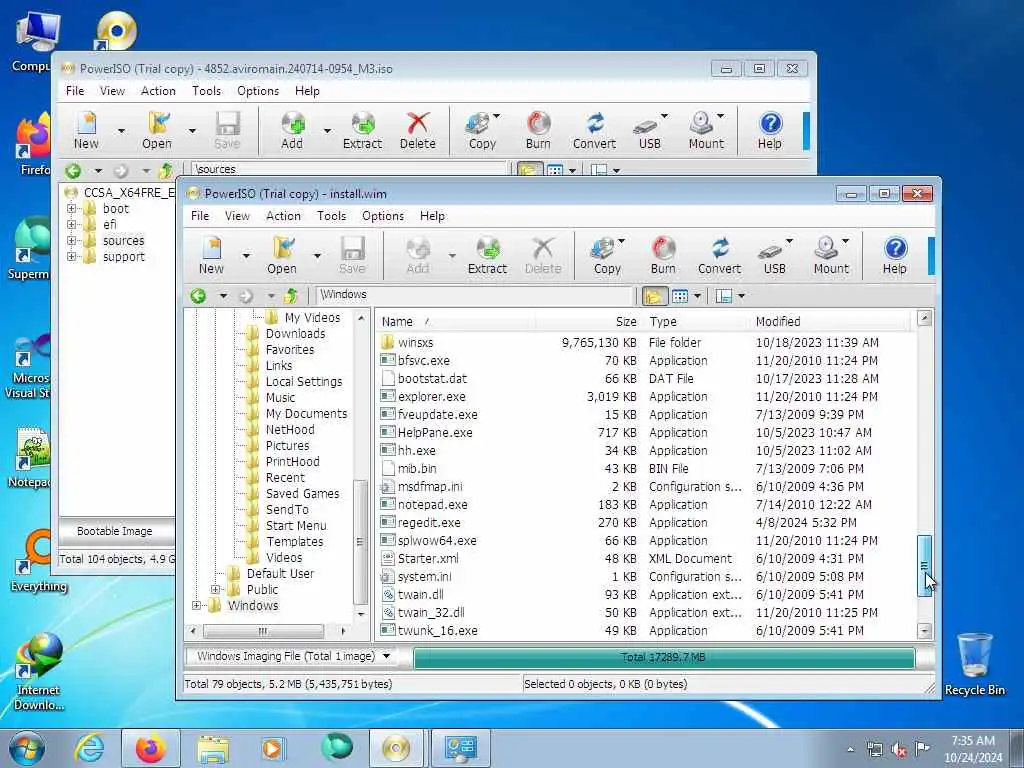Open the layout pane dropdown arrow in install.wim window

pos(741,296)
